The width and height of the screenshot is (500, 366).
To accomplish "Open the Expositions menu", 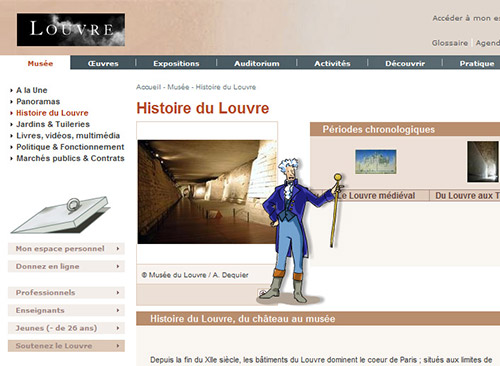I will click(x=176, y=63).
